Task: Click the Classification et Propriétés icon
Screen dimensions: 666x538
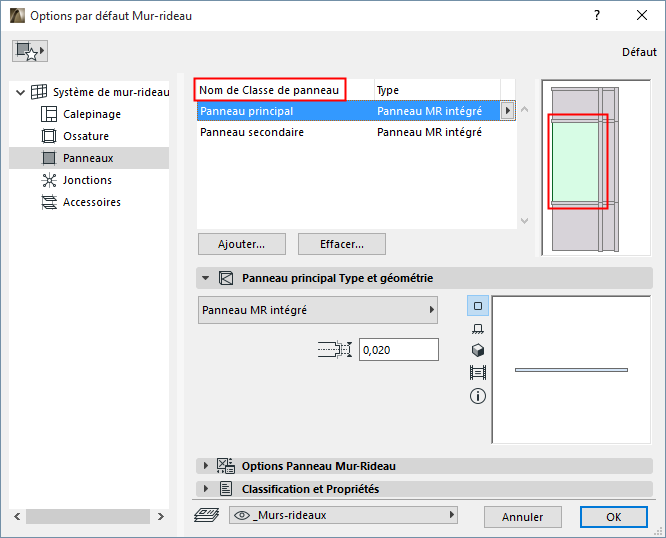Action: pyautogui.click(x=226, y=489)
